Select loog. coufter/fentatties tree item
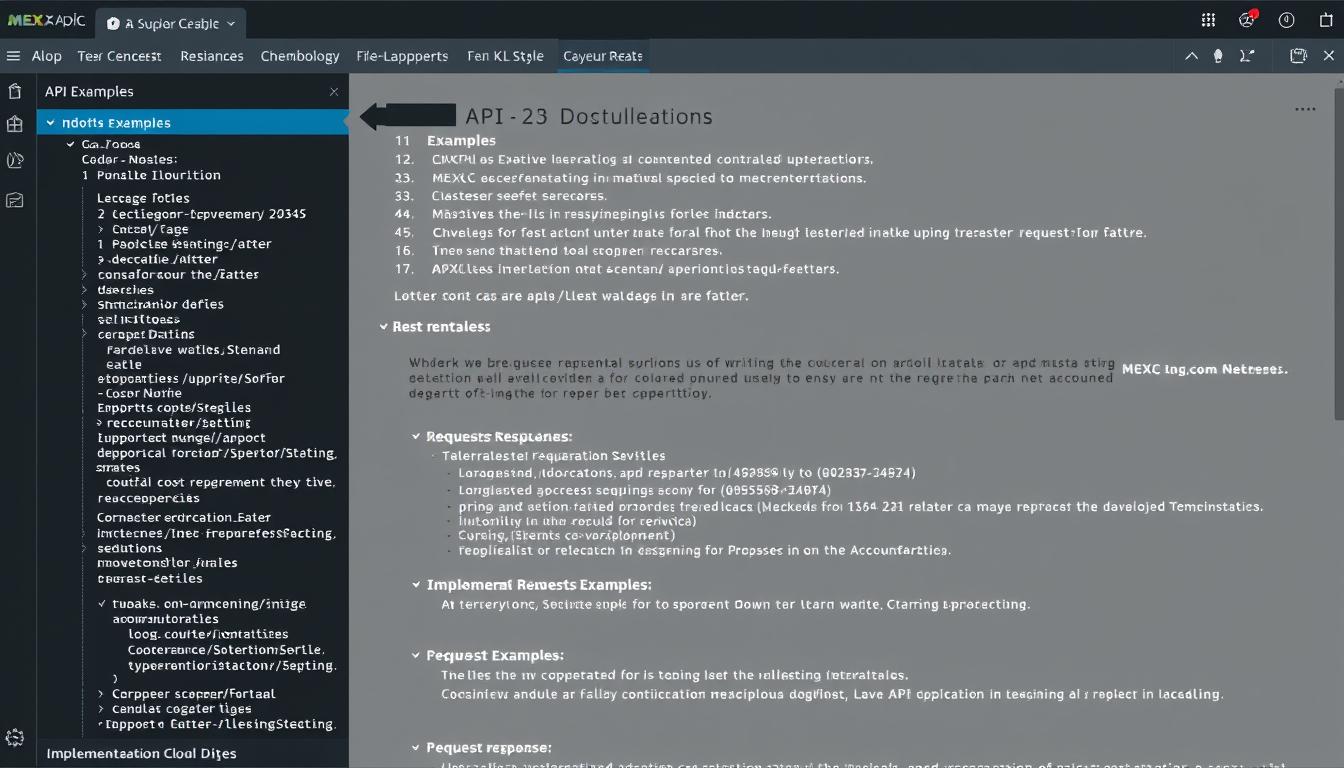This screenshot has width=1344, height=768. [208, 634]
